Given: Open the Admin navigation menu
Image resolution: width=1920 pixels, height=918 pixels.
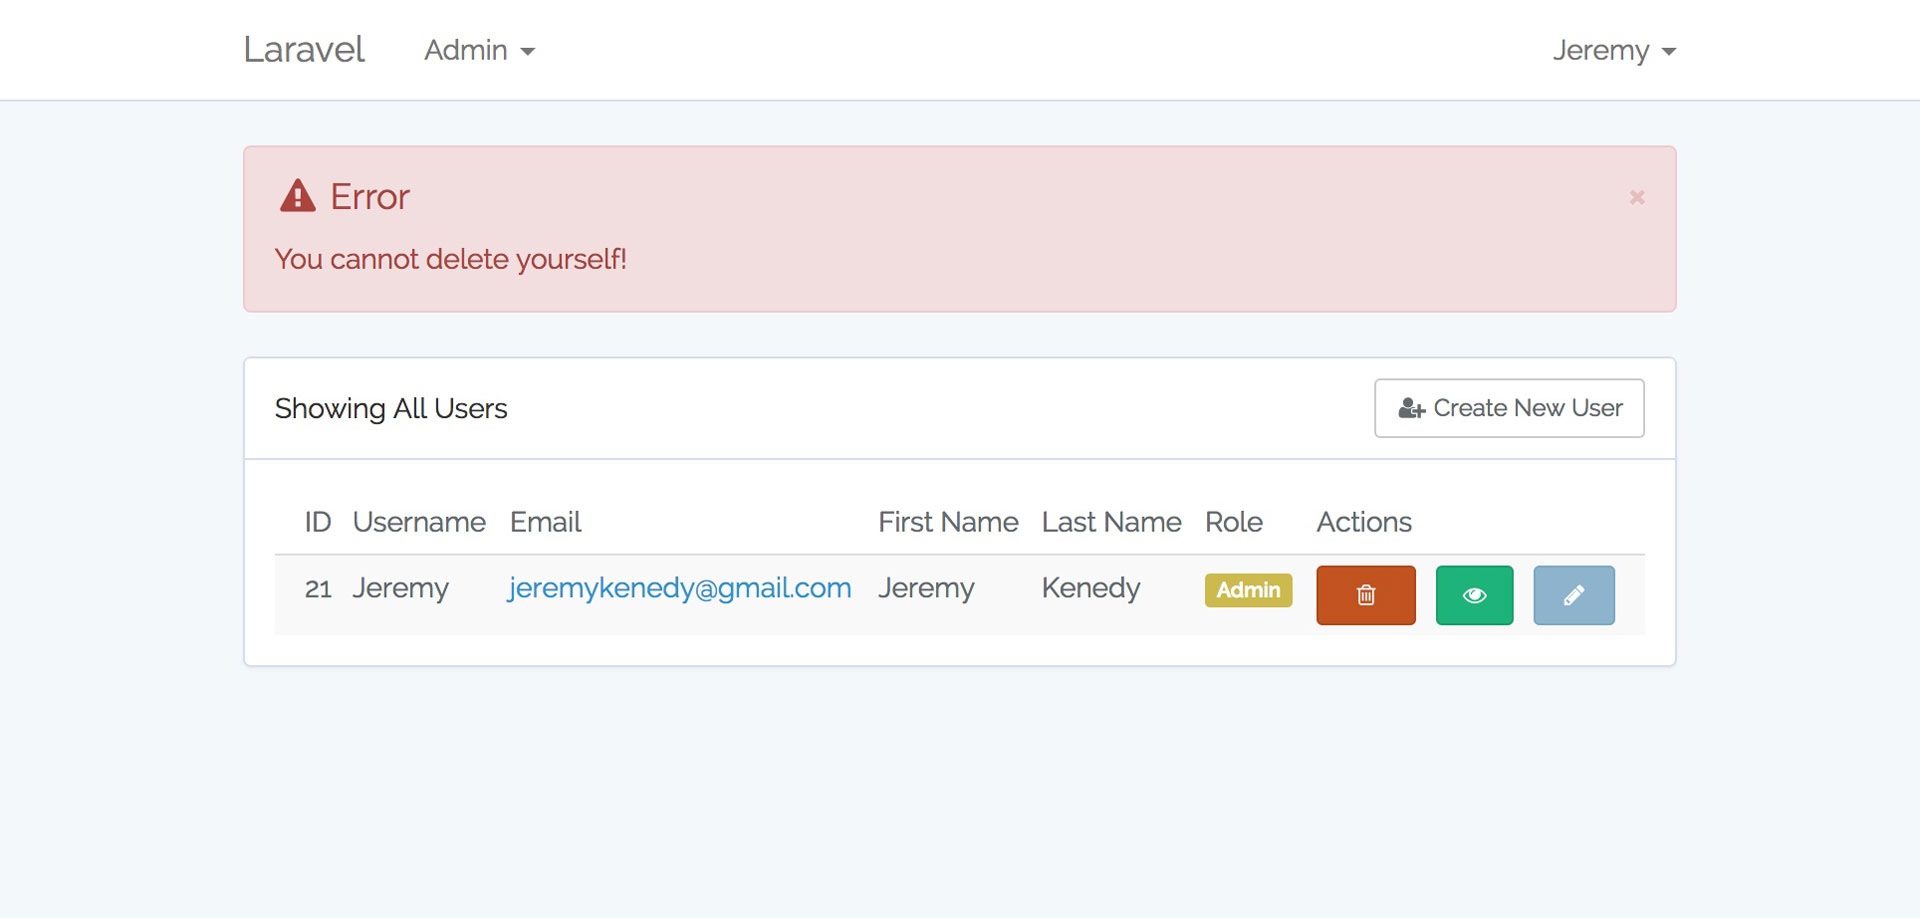Looking at the screenshot, I should pyautogui.click(x=480, y=50).
